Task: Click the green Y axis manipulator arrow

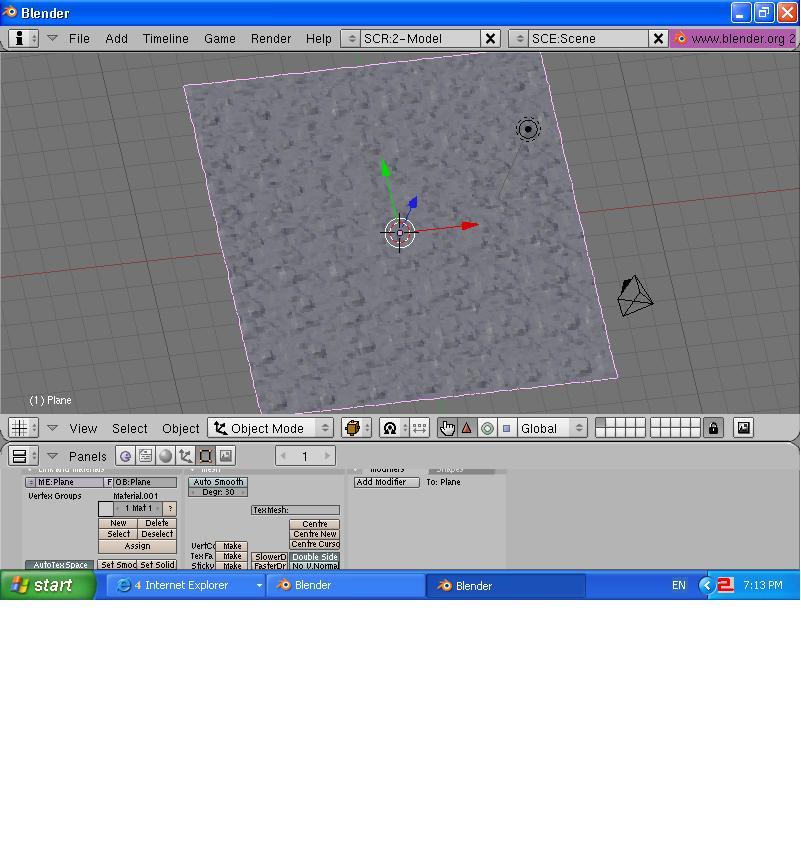Action: 386,168
